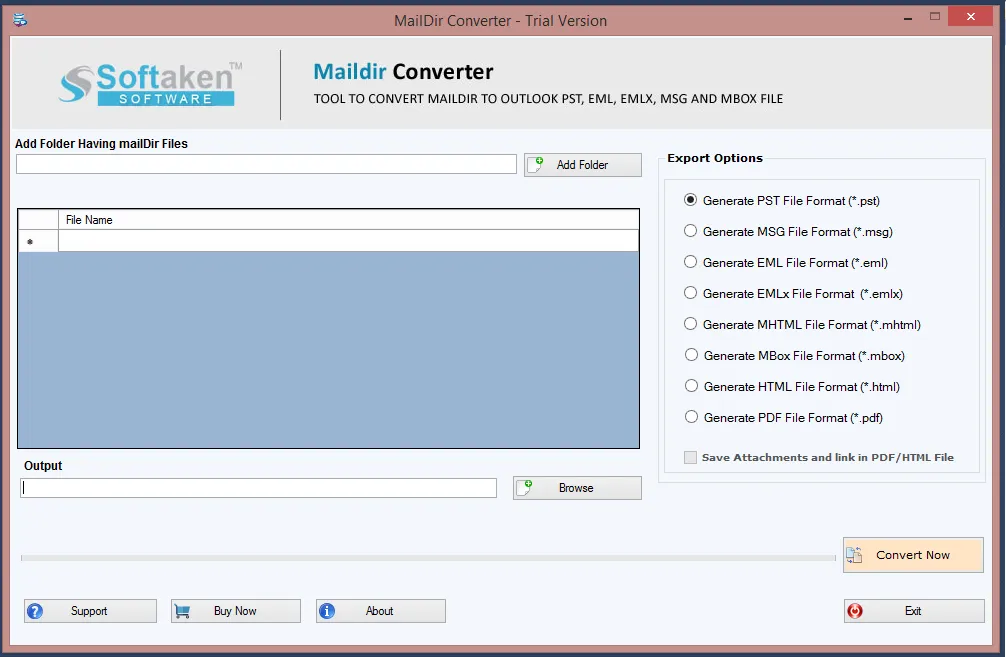Click the Output path input field
1006x657 pixels.
pos(259,488)
